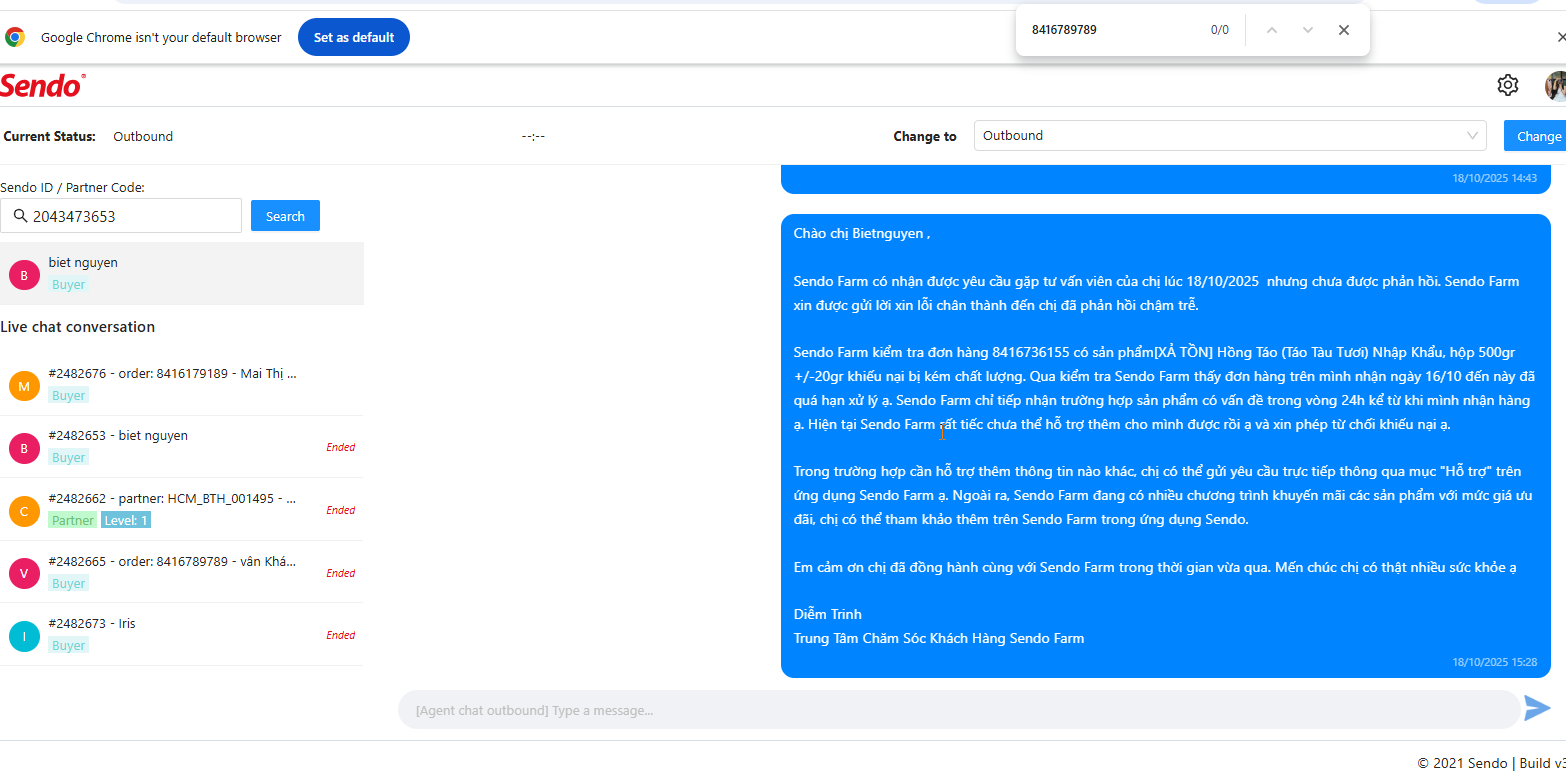
Task: Click the Sendo logo
Action: (x=42, y=86)
